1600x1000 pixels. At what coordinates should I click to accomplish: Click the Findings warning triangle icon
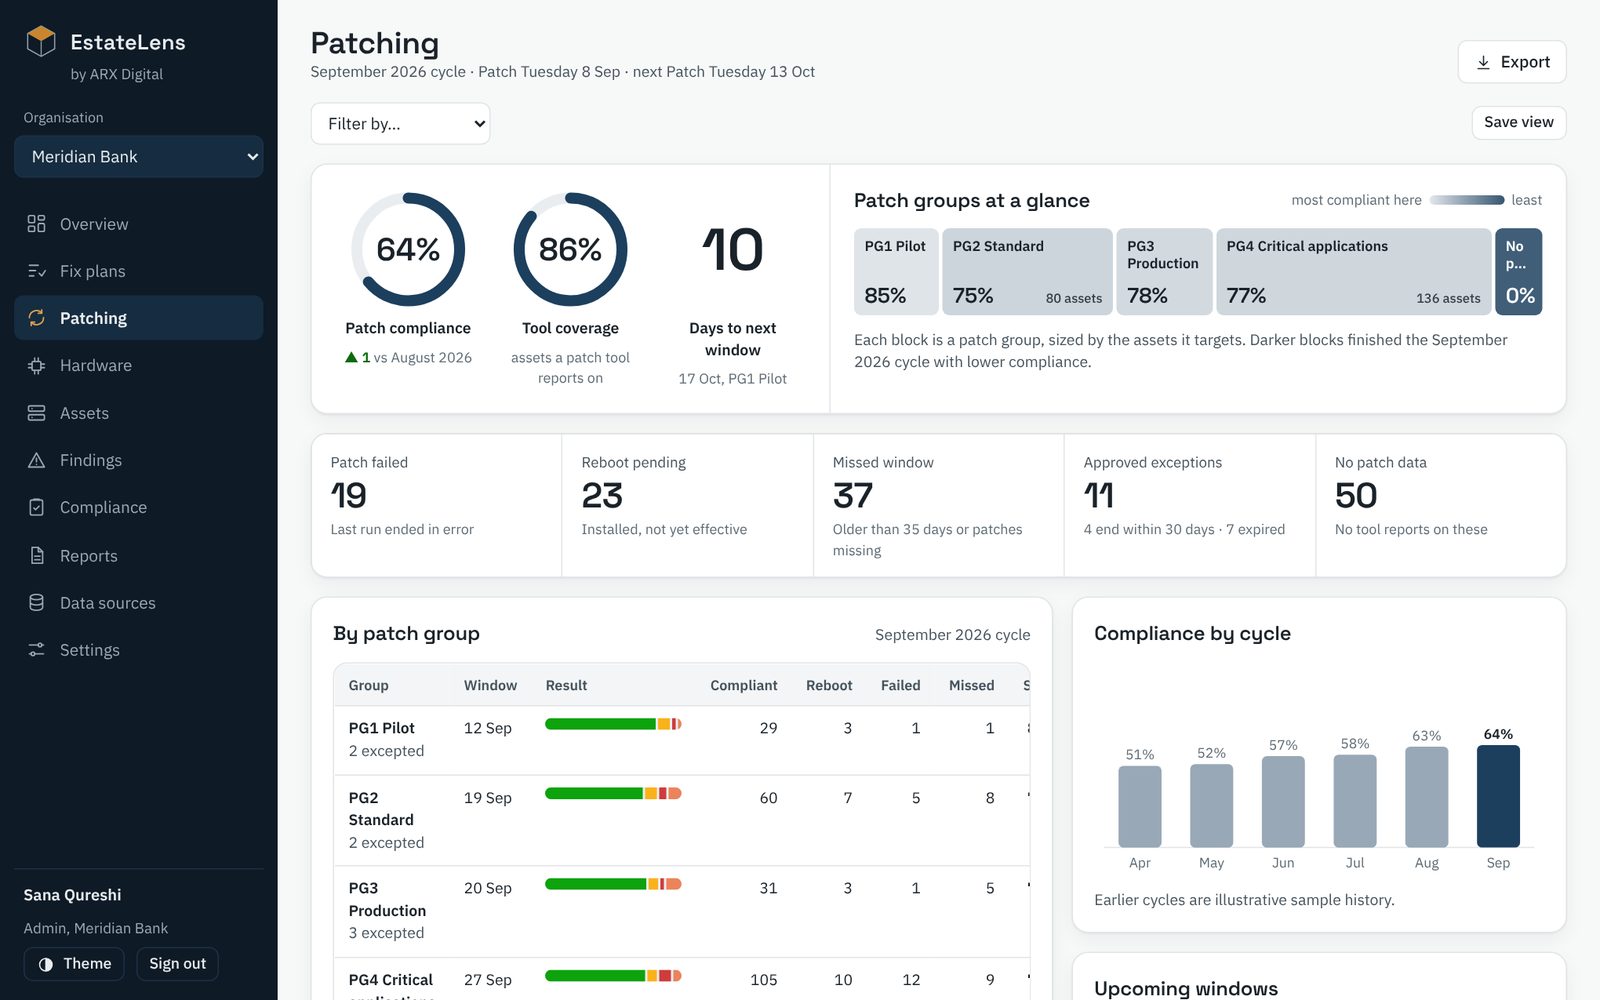[x=36, y=460]
